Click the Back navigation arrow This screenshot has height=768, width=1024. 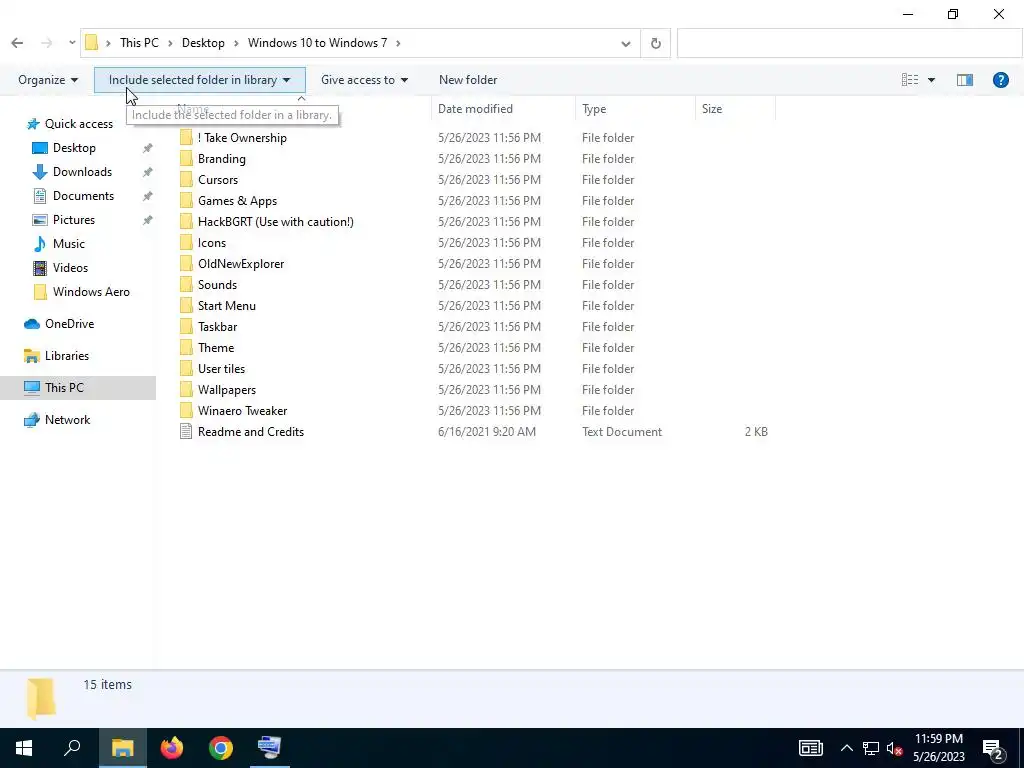[x=17, y=43]
